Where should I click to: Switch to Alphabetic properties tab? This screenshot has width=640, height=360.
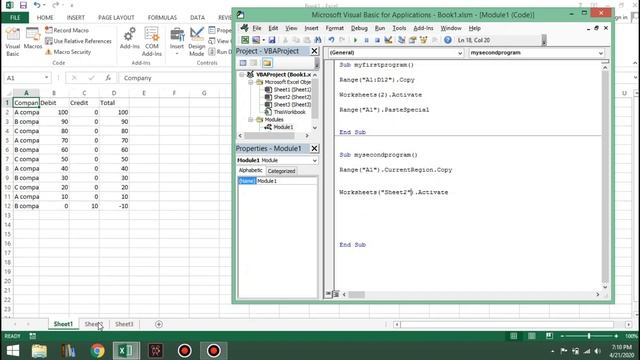click(x=251, y=170)
